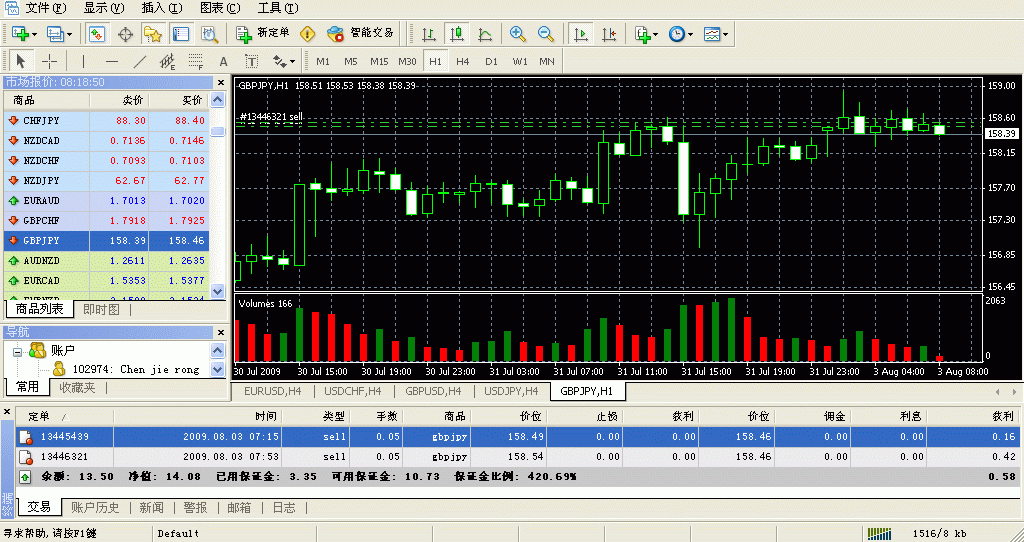1024x542 pixels.
Task: Select the crosshair cursor tool
Action: click(x=49, y=61)
